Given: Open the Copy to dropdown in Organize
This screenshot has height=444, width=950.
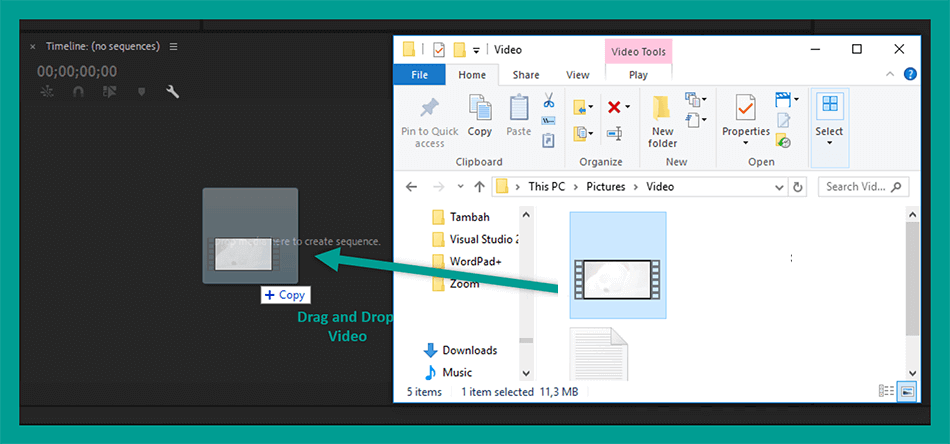Looking at the screenshot, I should (583, 132).
